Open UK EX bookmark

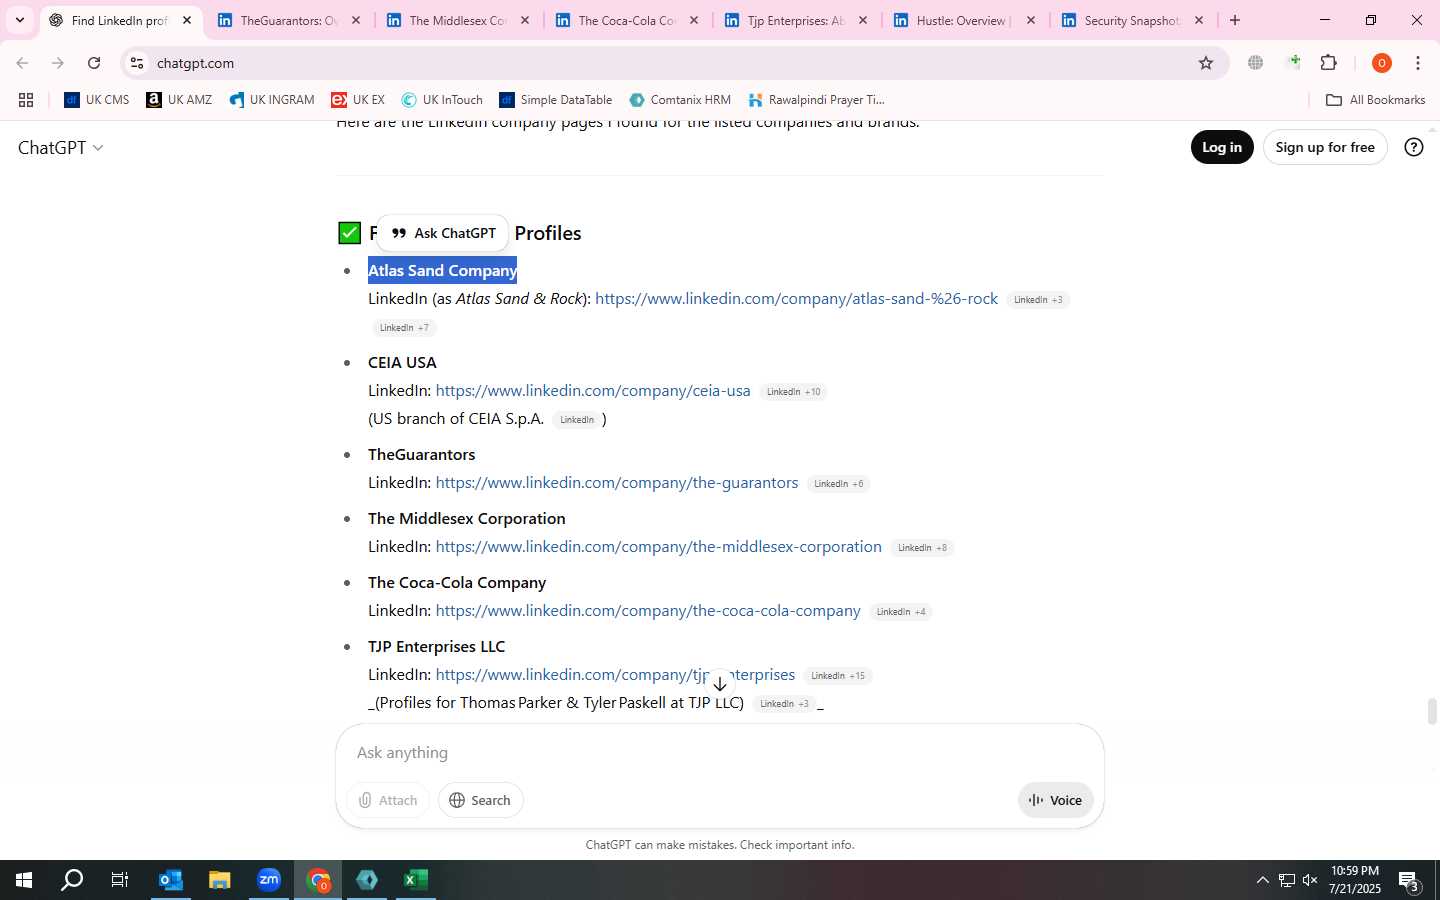coord(358,100)
